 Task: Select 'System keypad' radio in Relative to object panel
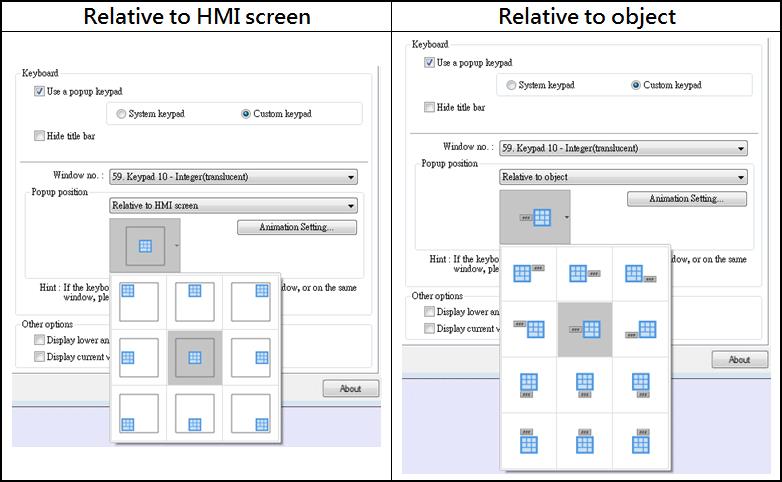tap(511, 86)
